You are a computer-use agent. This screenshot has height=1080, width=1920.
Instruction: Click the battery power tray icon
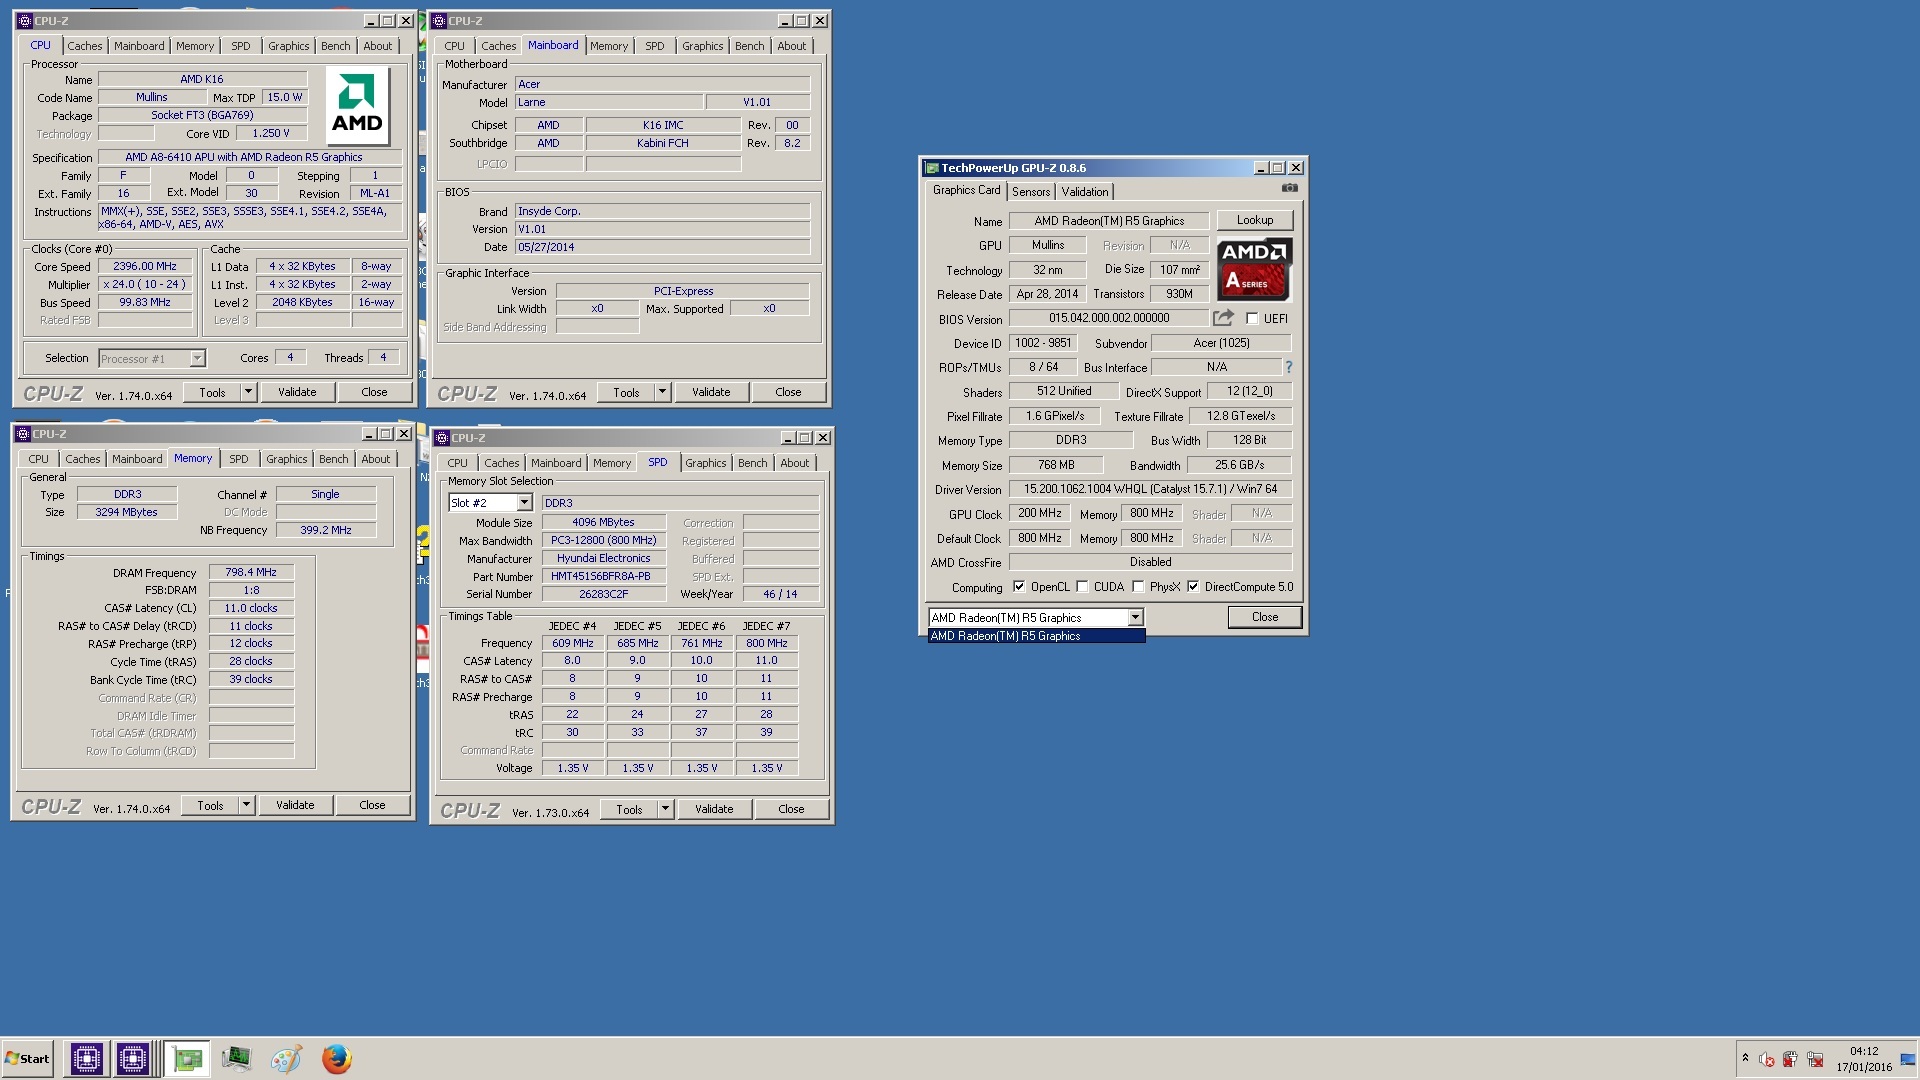[1790, 1059]
